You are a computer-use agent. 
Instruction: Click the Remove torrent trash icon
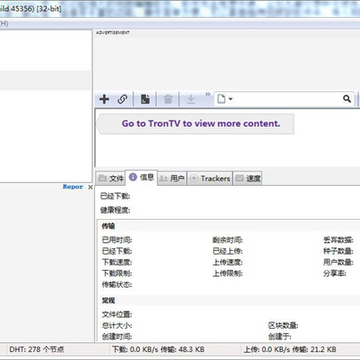(x=168, y=99)
